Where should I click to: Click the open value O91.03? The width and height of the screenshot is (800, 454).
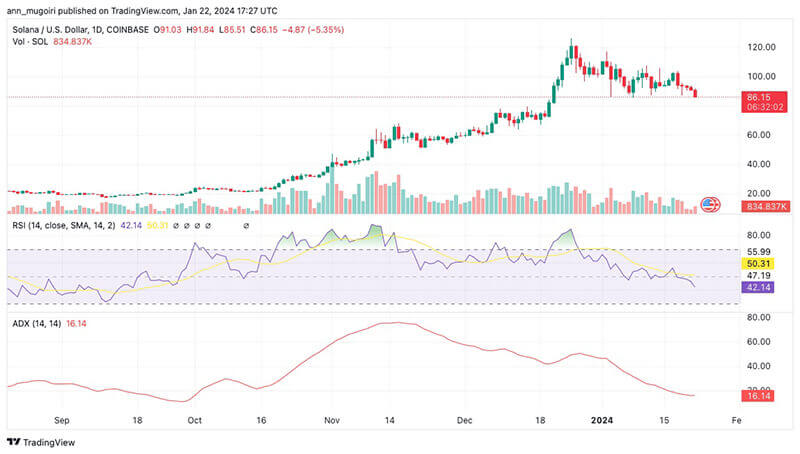pyautogui.click(x=167, y=30)
